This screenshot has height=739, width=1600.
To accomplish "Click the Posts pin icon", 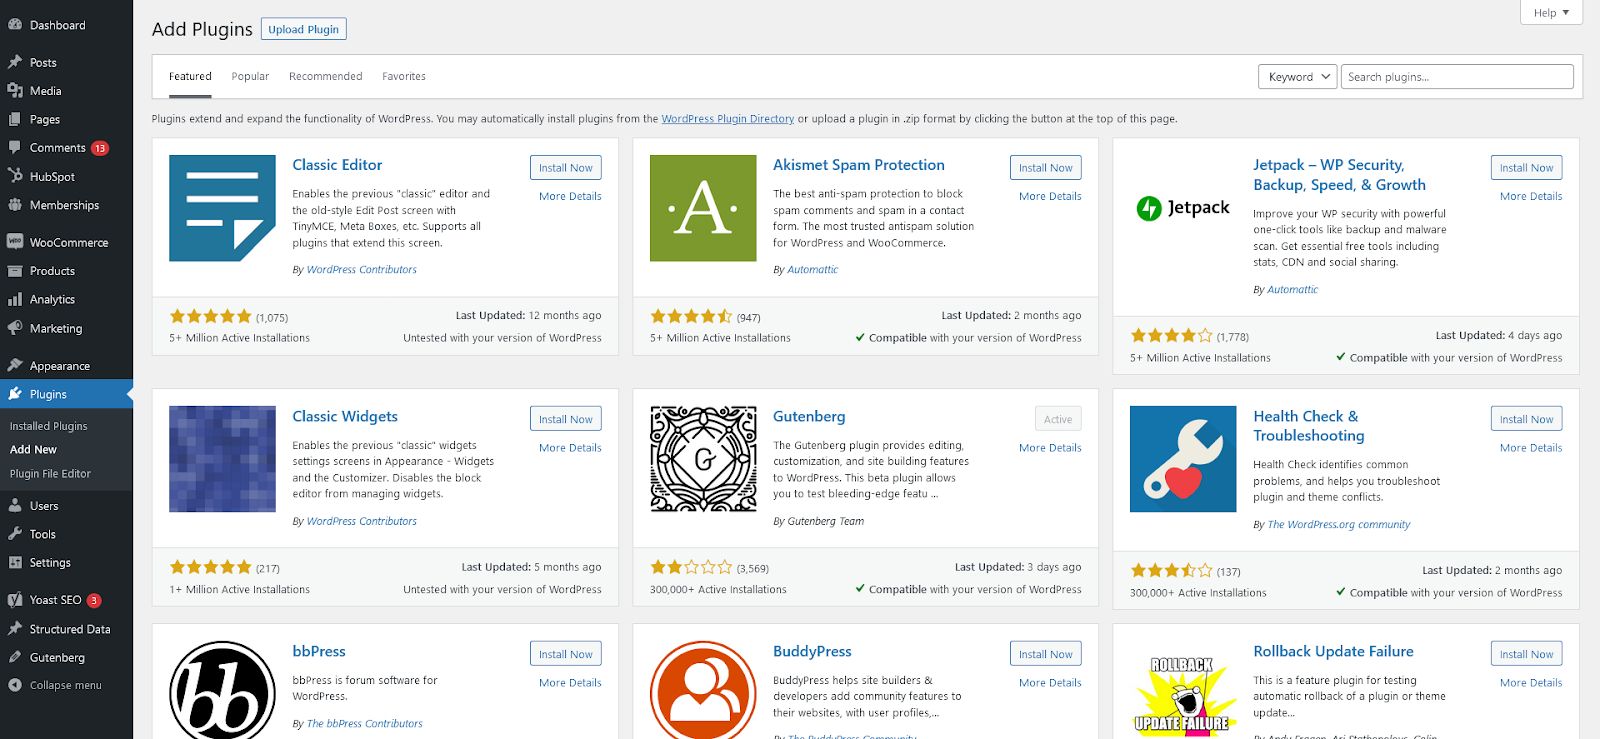I will [15, 62].
